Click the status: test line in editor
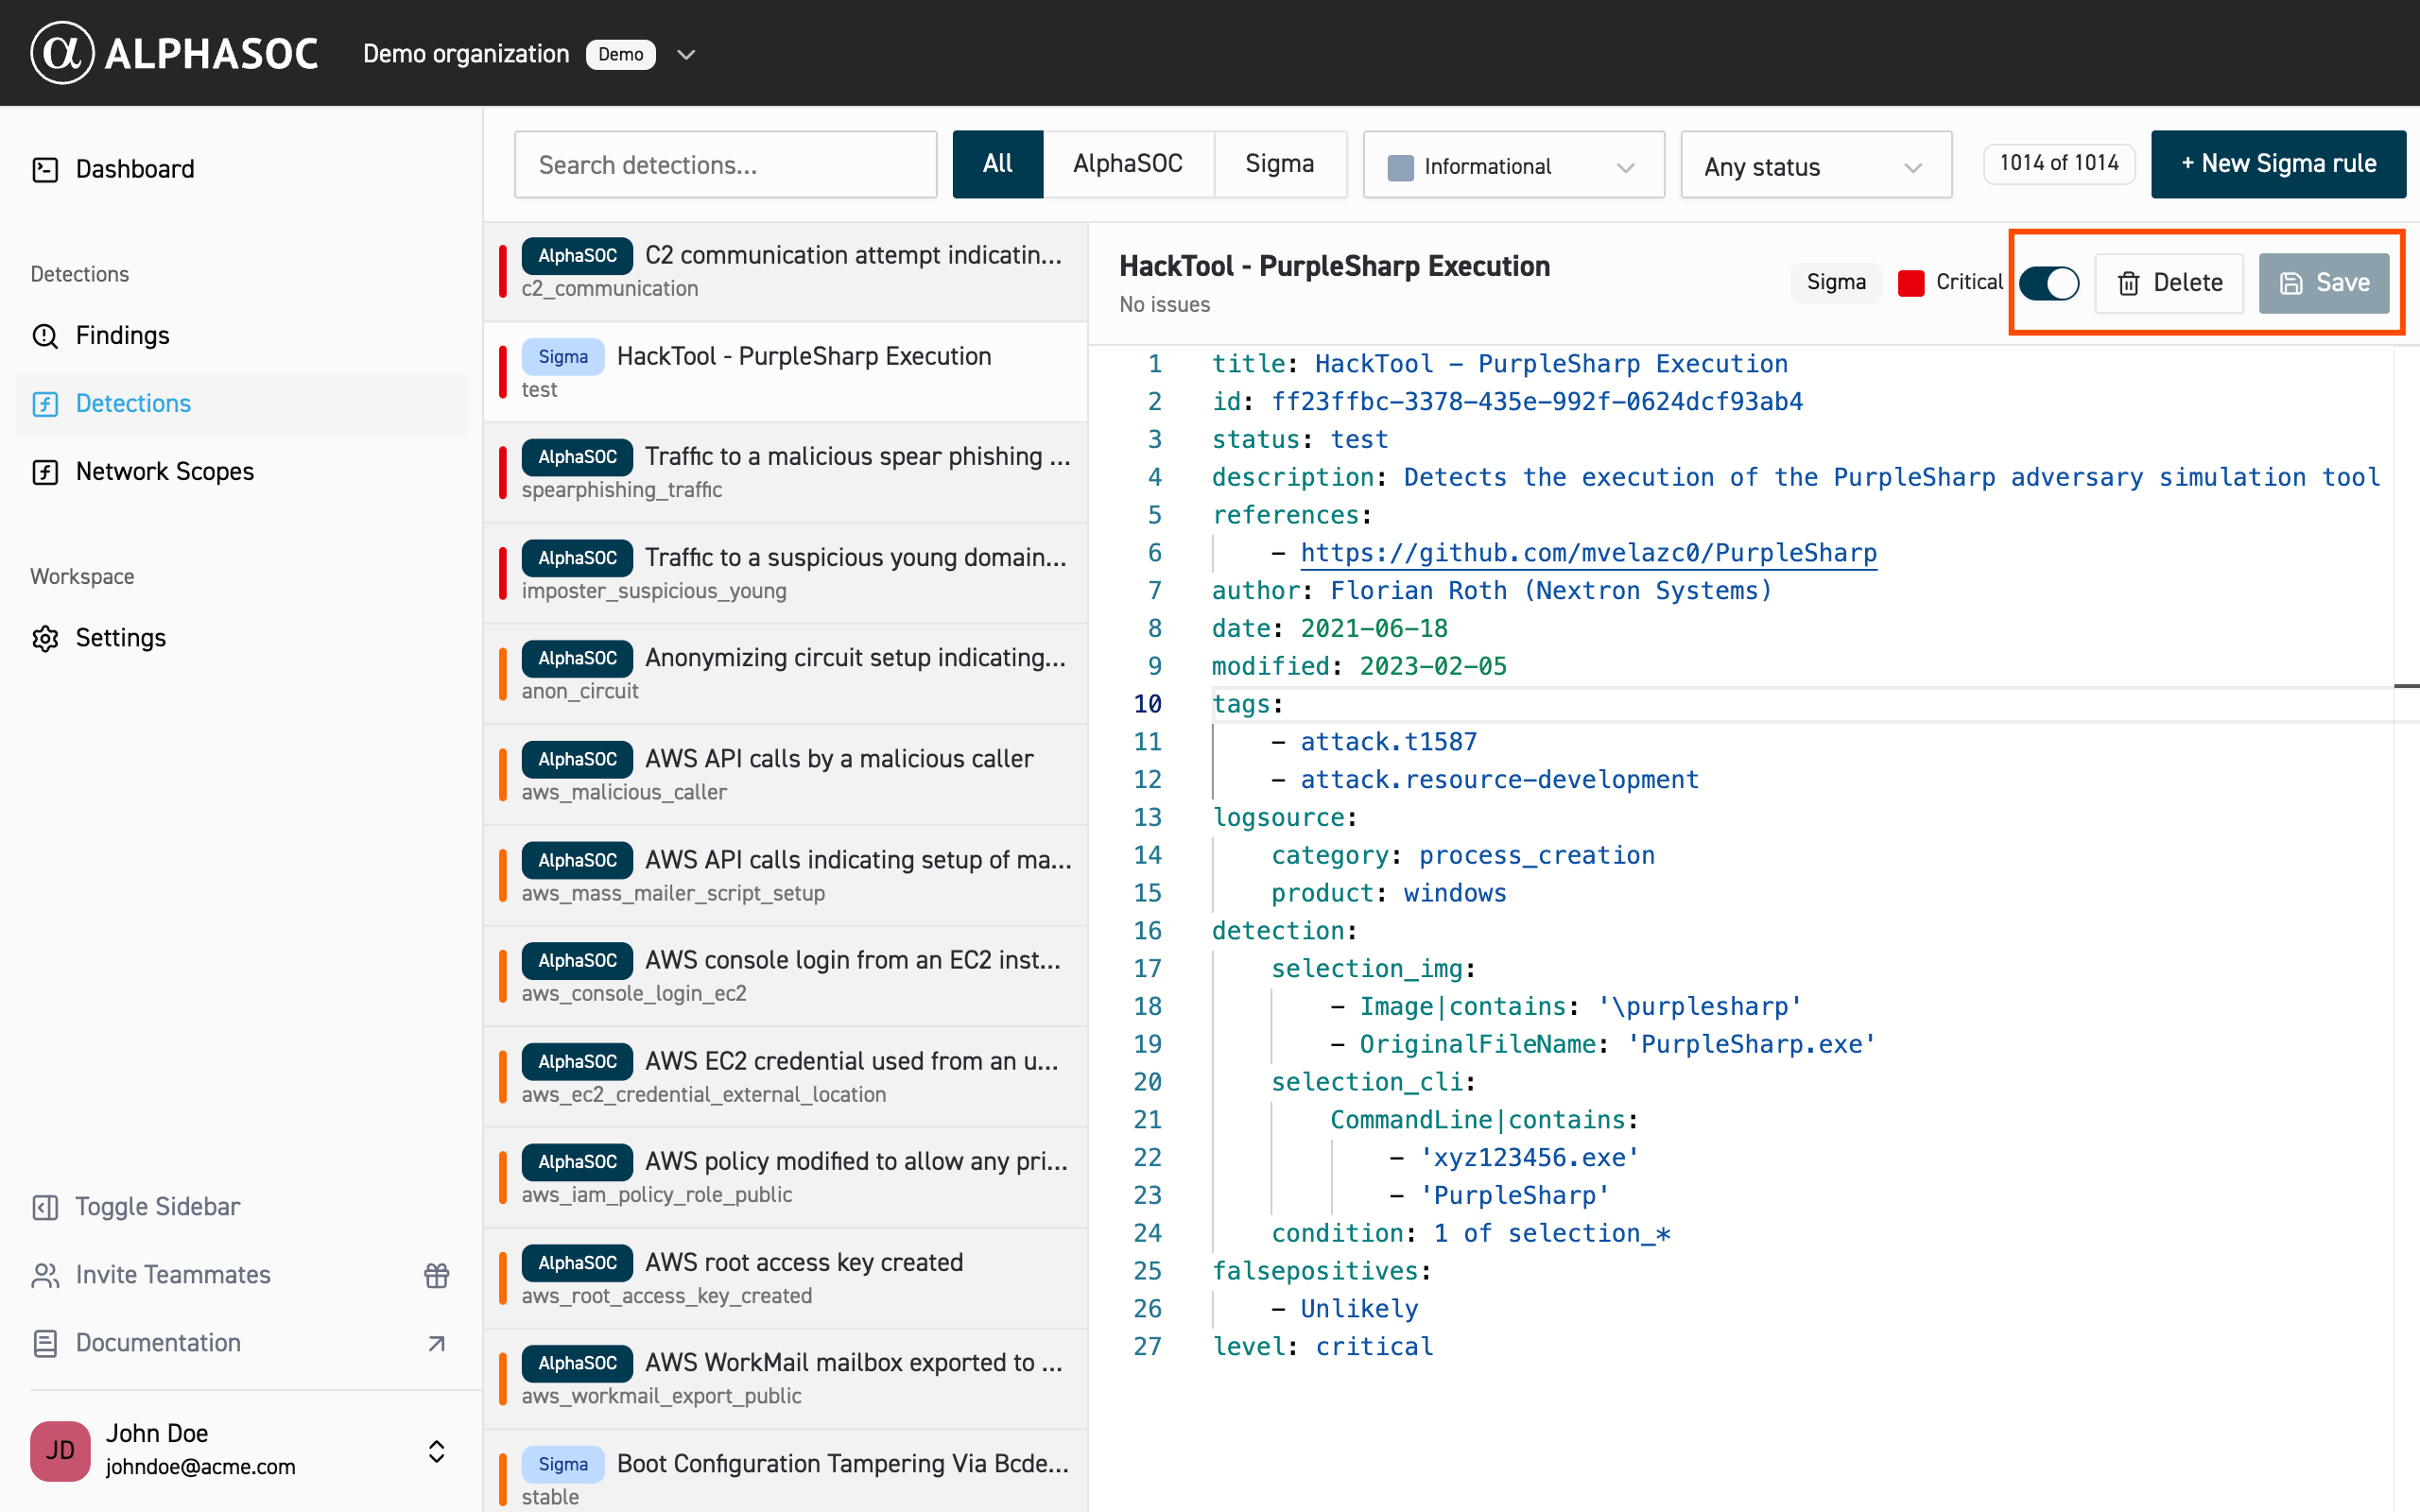Image resolution: width=2420 pixels, height=1512 pixels. point(1300,439)
